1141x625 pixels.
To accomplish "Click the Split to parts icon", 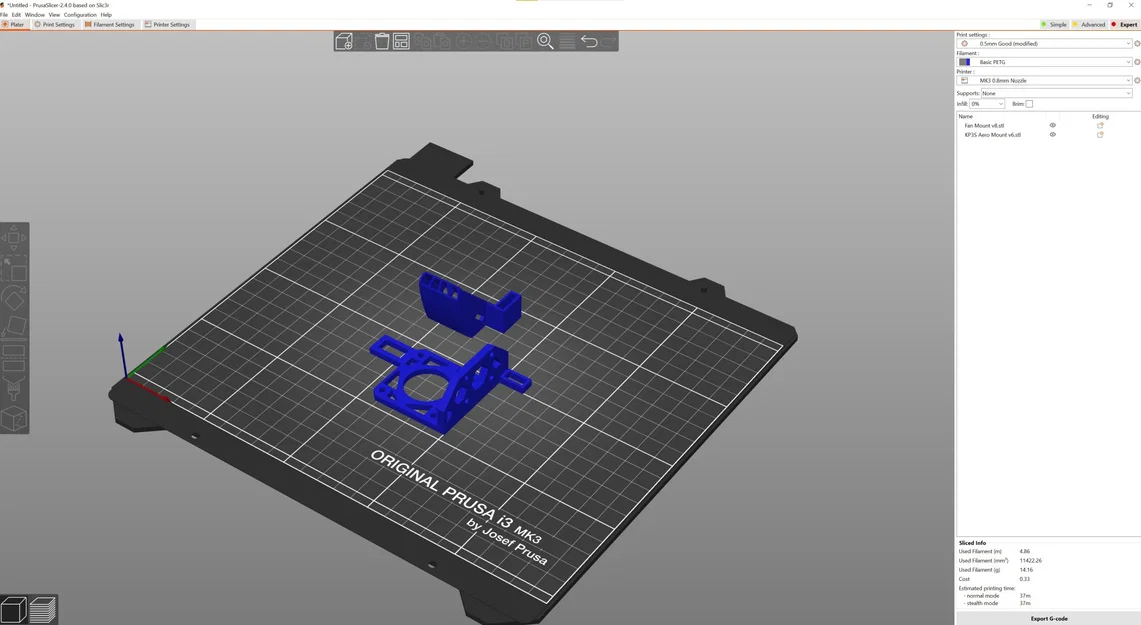I will point(523,41).
